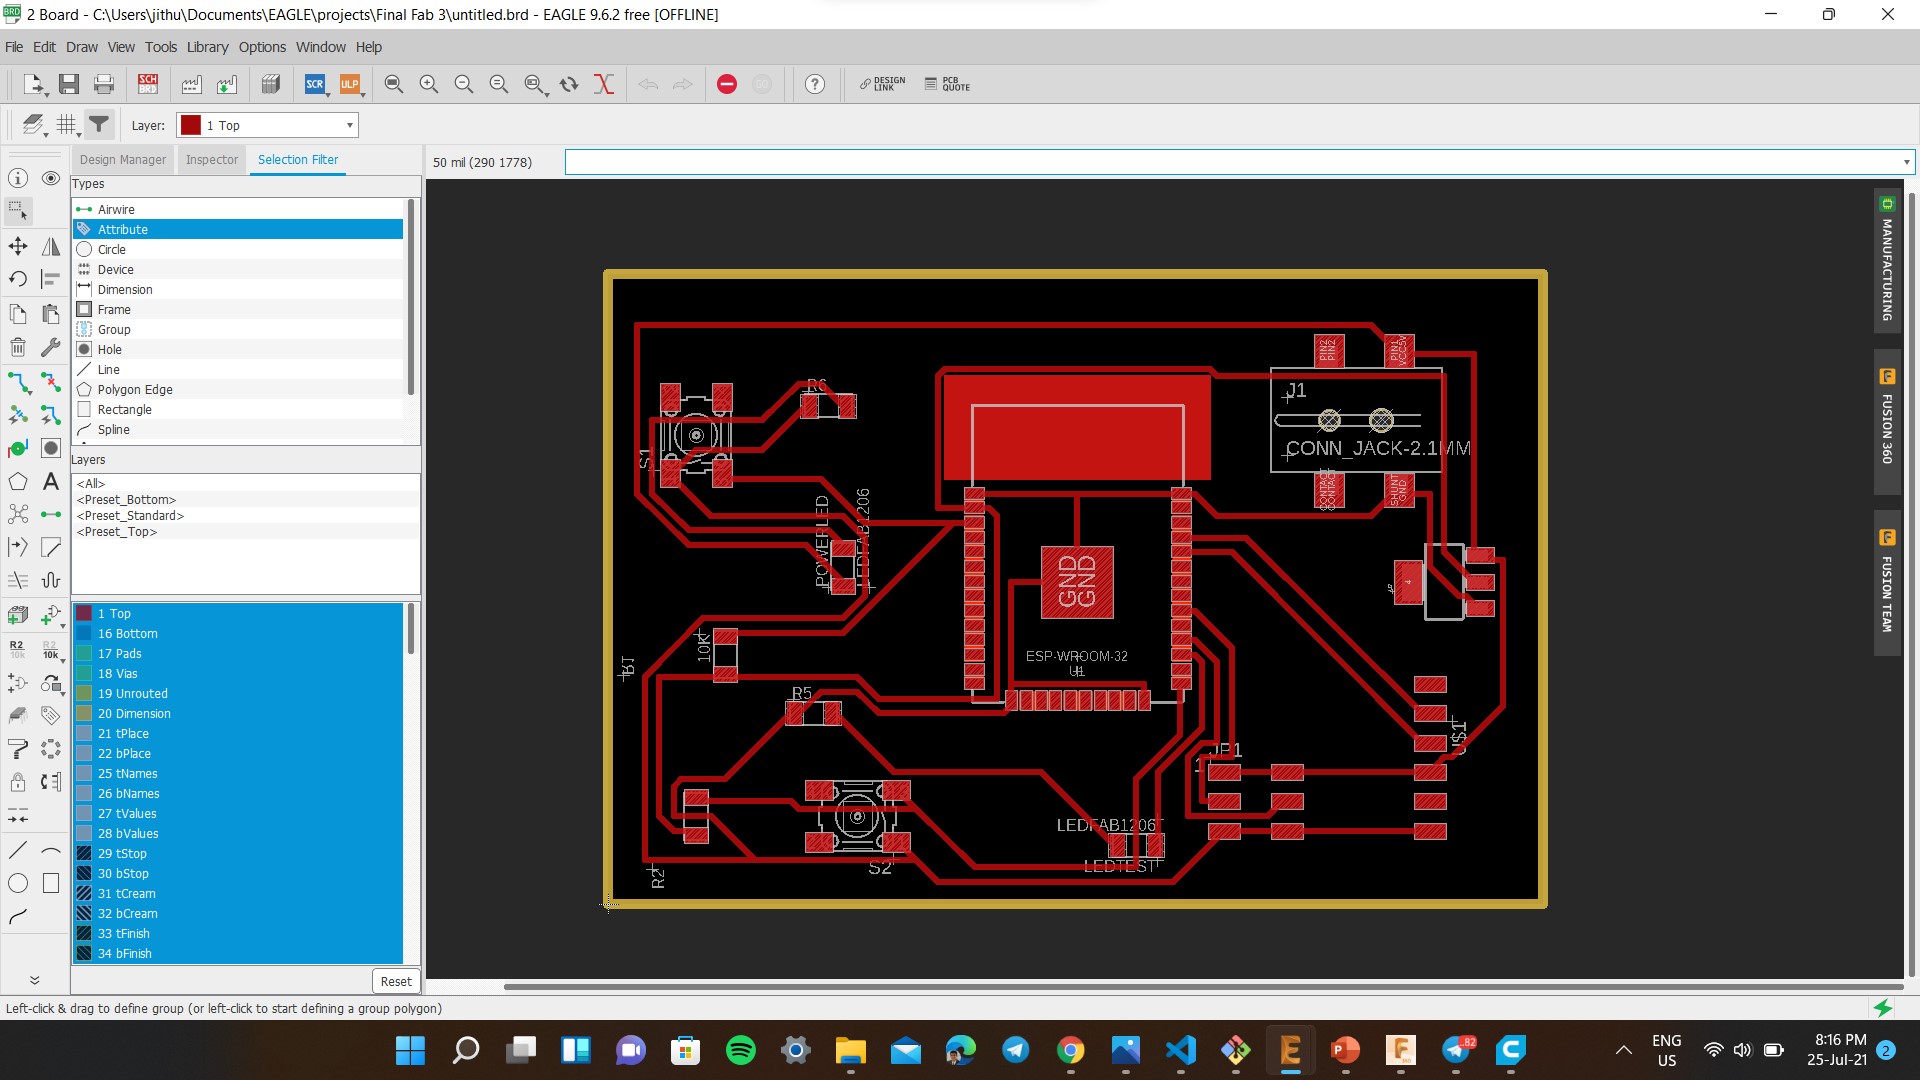
Task: Open the Fusion 360 side panel
Action: [1887, 420]
